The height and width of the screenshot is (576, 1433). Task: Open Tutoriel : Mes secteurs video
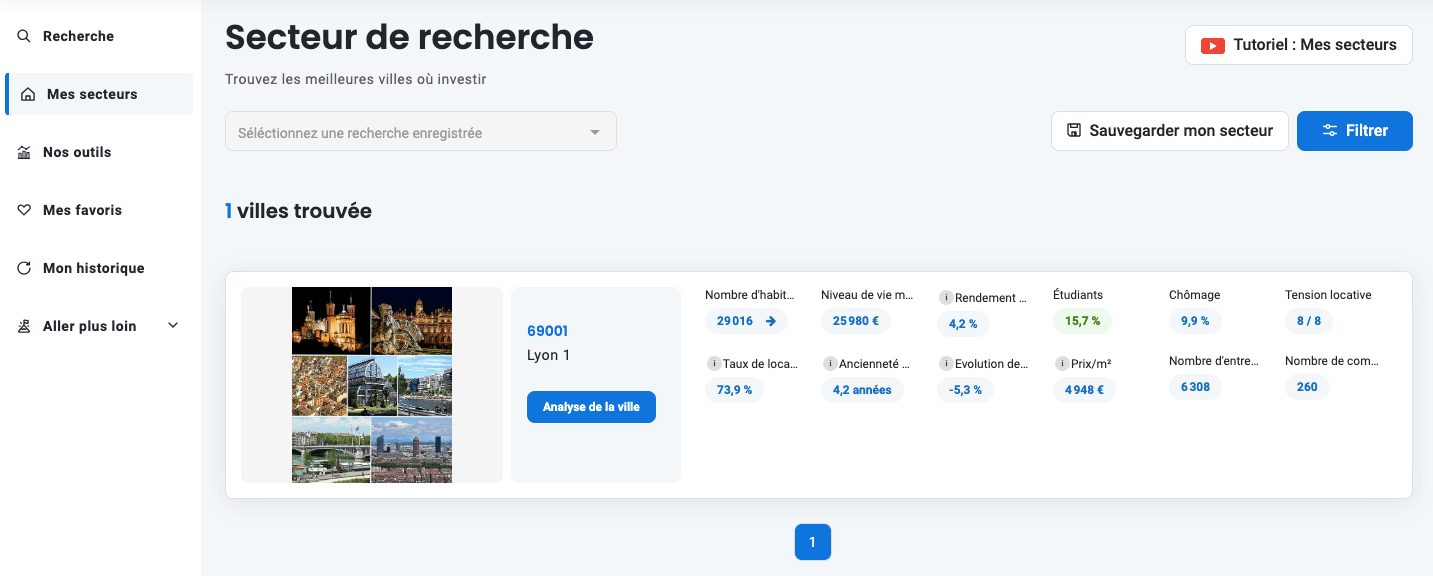click(x=1298, y=45)
